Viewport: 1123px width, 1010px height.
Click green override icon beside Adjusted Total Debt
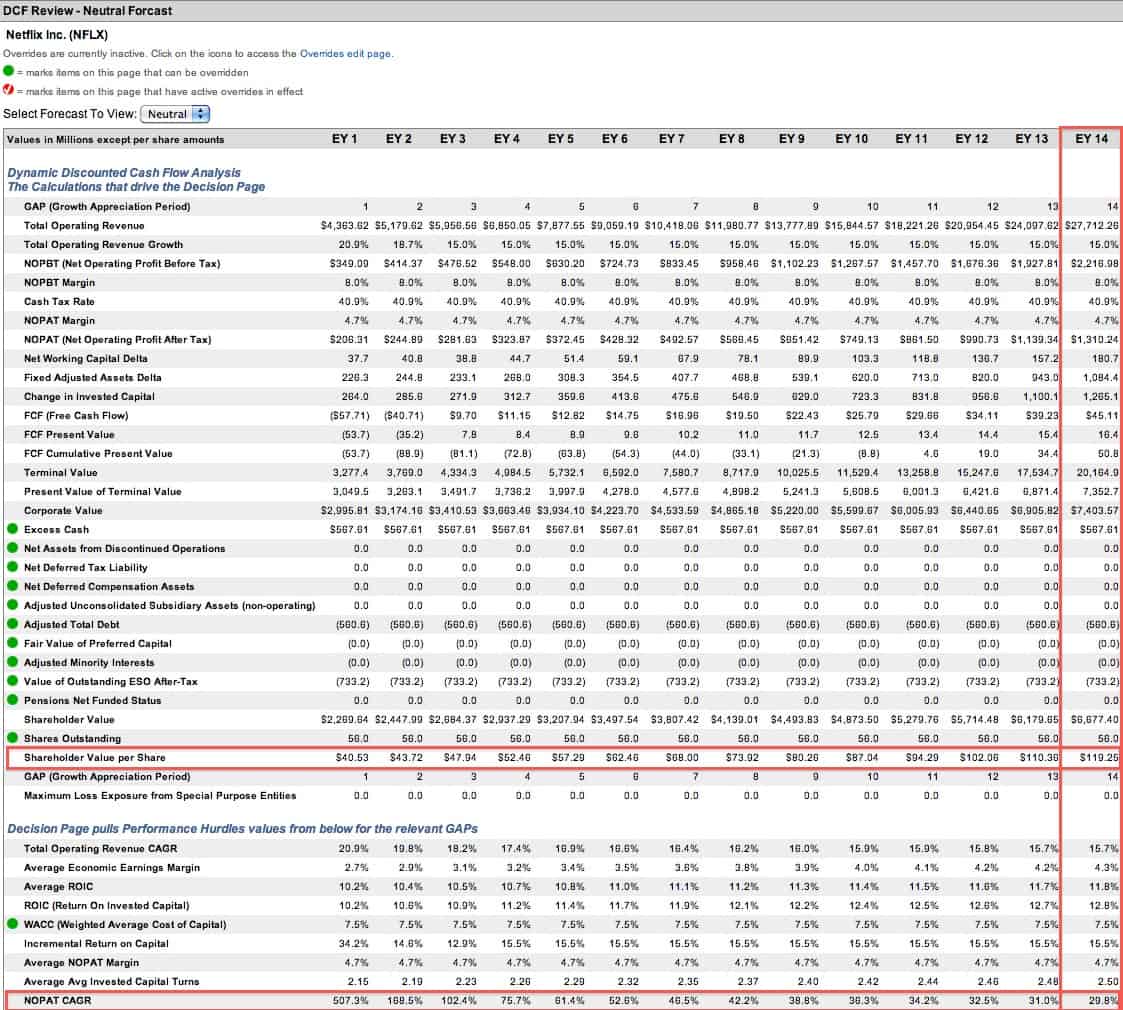tap(12, 624)
